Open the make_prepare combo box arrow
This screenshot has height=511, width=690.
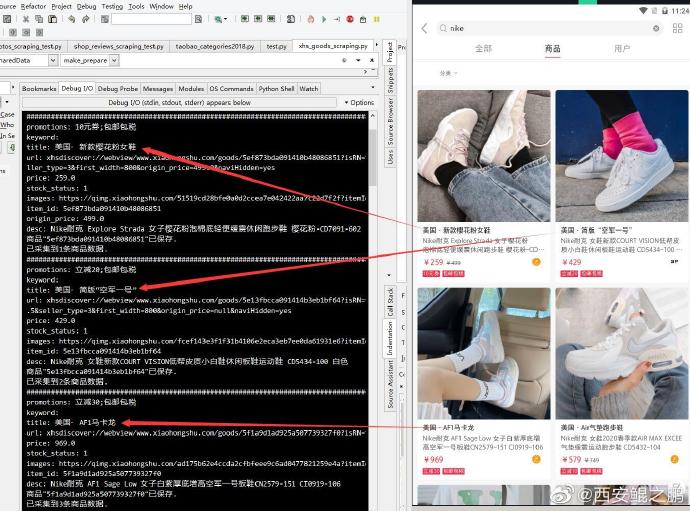tap(114, 60)
